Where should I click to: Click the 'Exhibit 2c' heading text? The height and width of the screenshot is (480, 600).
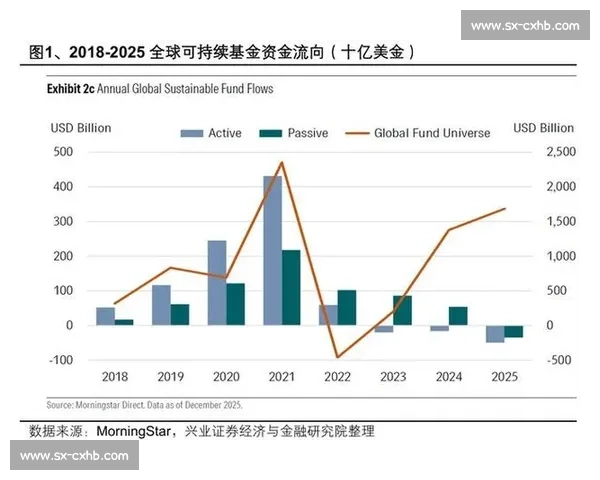tap(70, 89)
